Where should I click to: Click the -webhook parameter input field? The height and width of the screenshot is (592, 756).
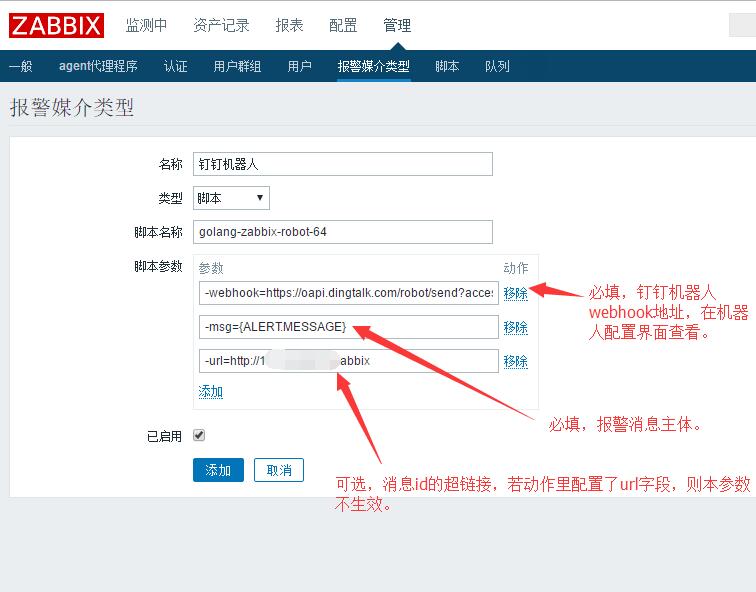click(x=349, y=293)
